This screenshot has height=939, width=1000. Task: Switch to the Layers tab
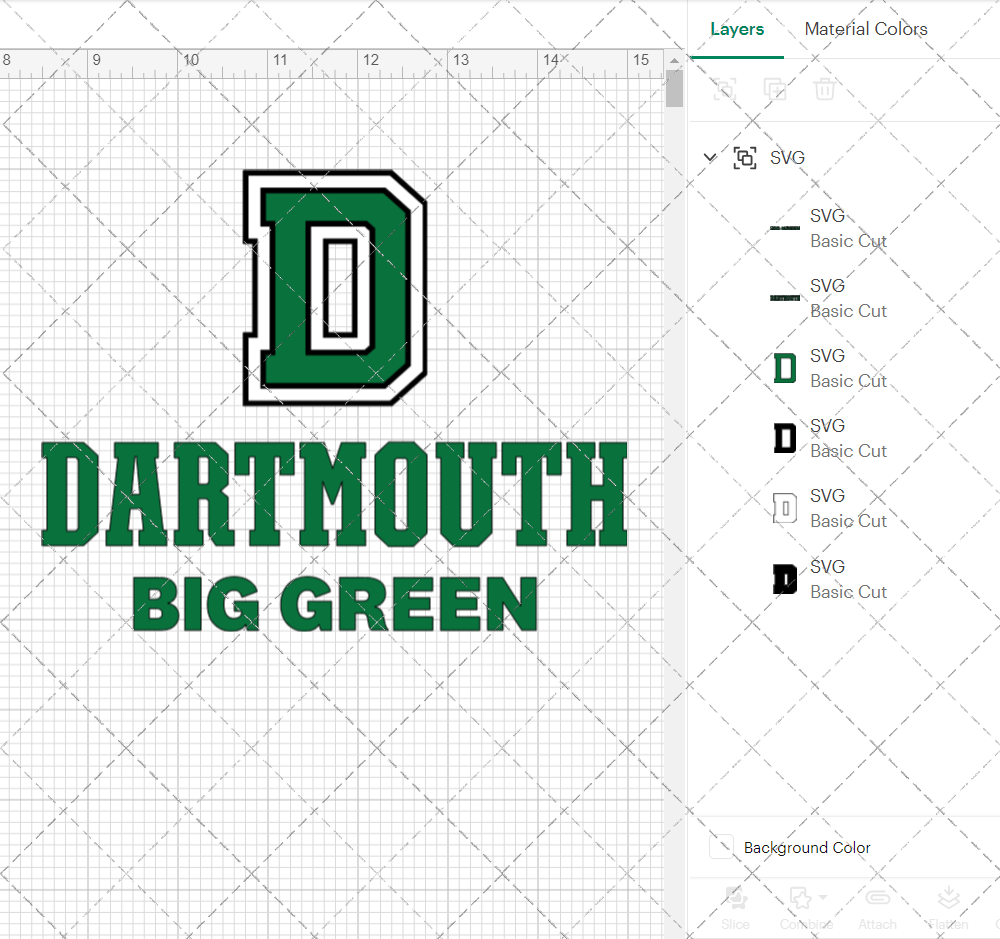point(737,29)
